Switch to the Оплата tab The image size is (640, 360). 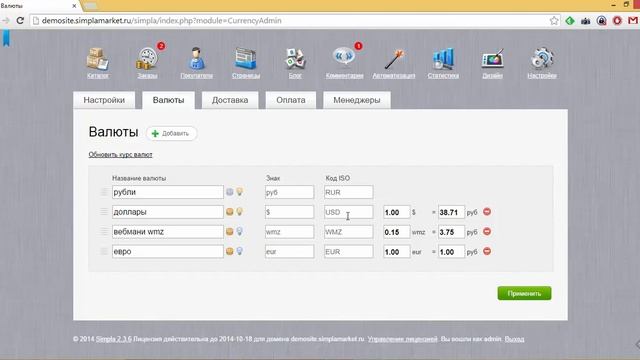(x=291, y=100)
